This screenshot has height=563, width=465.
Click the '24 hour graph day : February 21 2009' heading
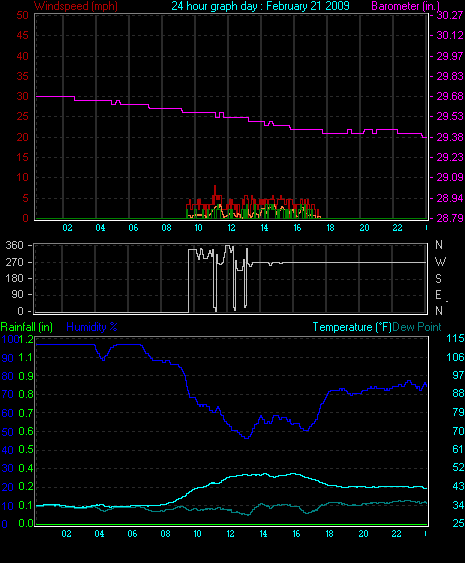point(260,6)
